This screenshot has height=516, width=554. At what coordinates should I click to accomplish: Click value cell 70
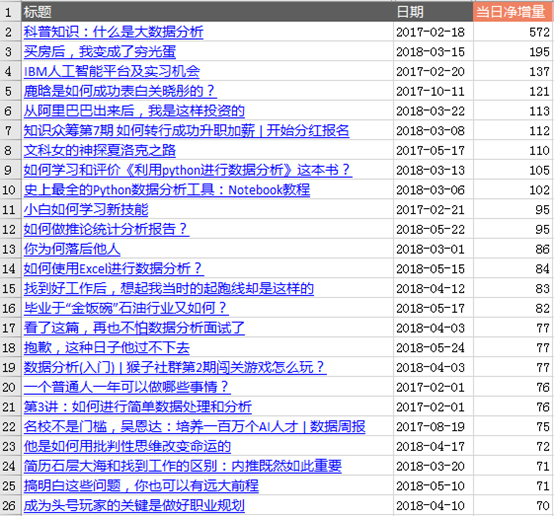point(513,506)
